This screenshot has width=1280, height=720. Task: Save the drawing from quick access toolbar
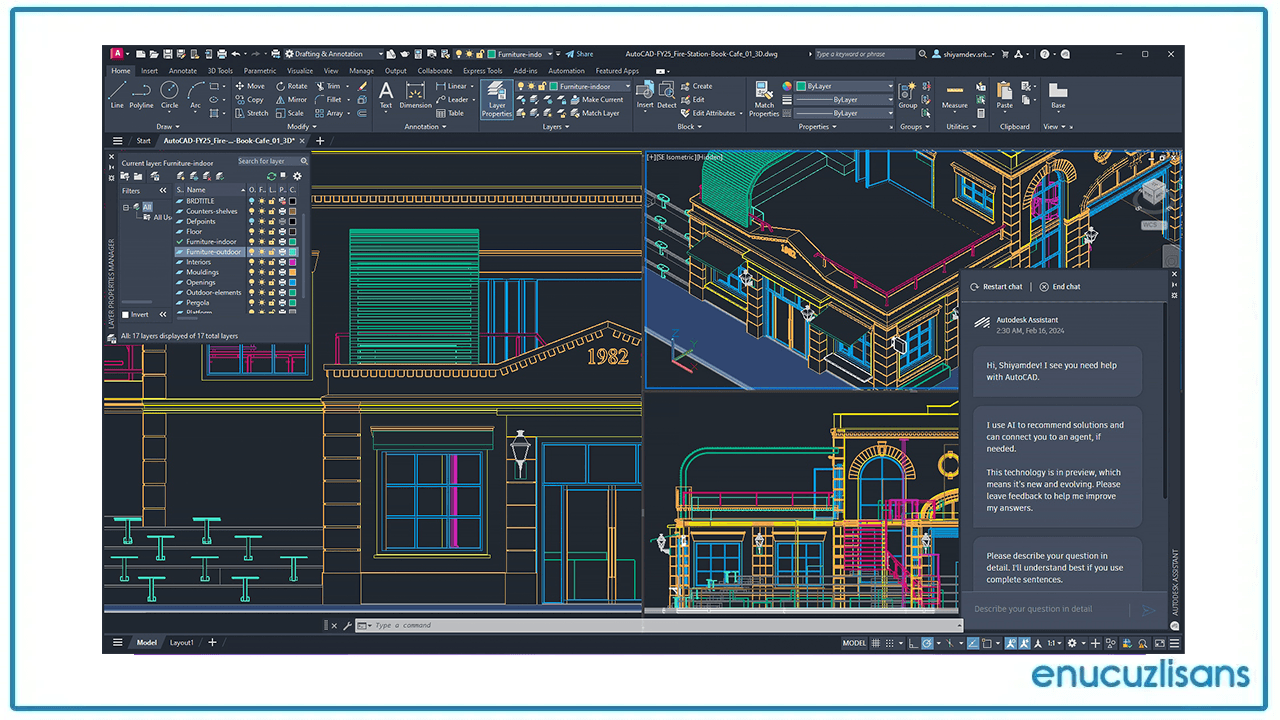click(169, 54)
